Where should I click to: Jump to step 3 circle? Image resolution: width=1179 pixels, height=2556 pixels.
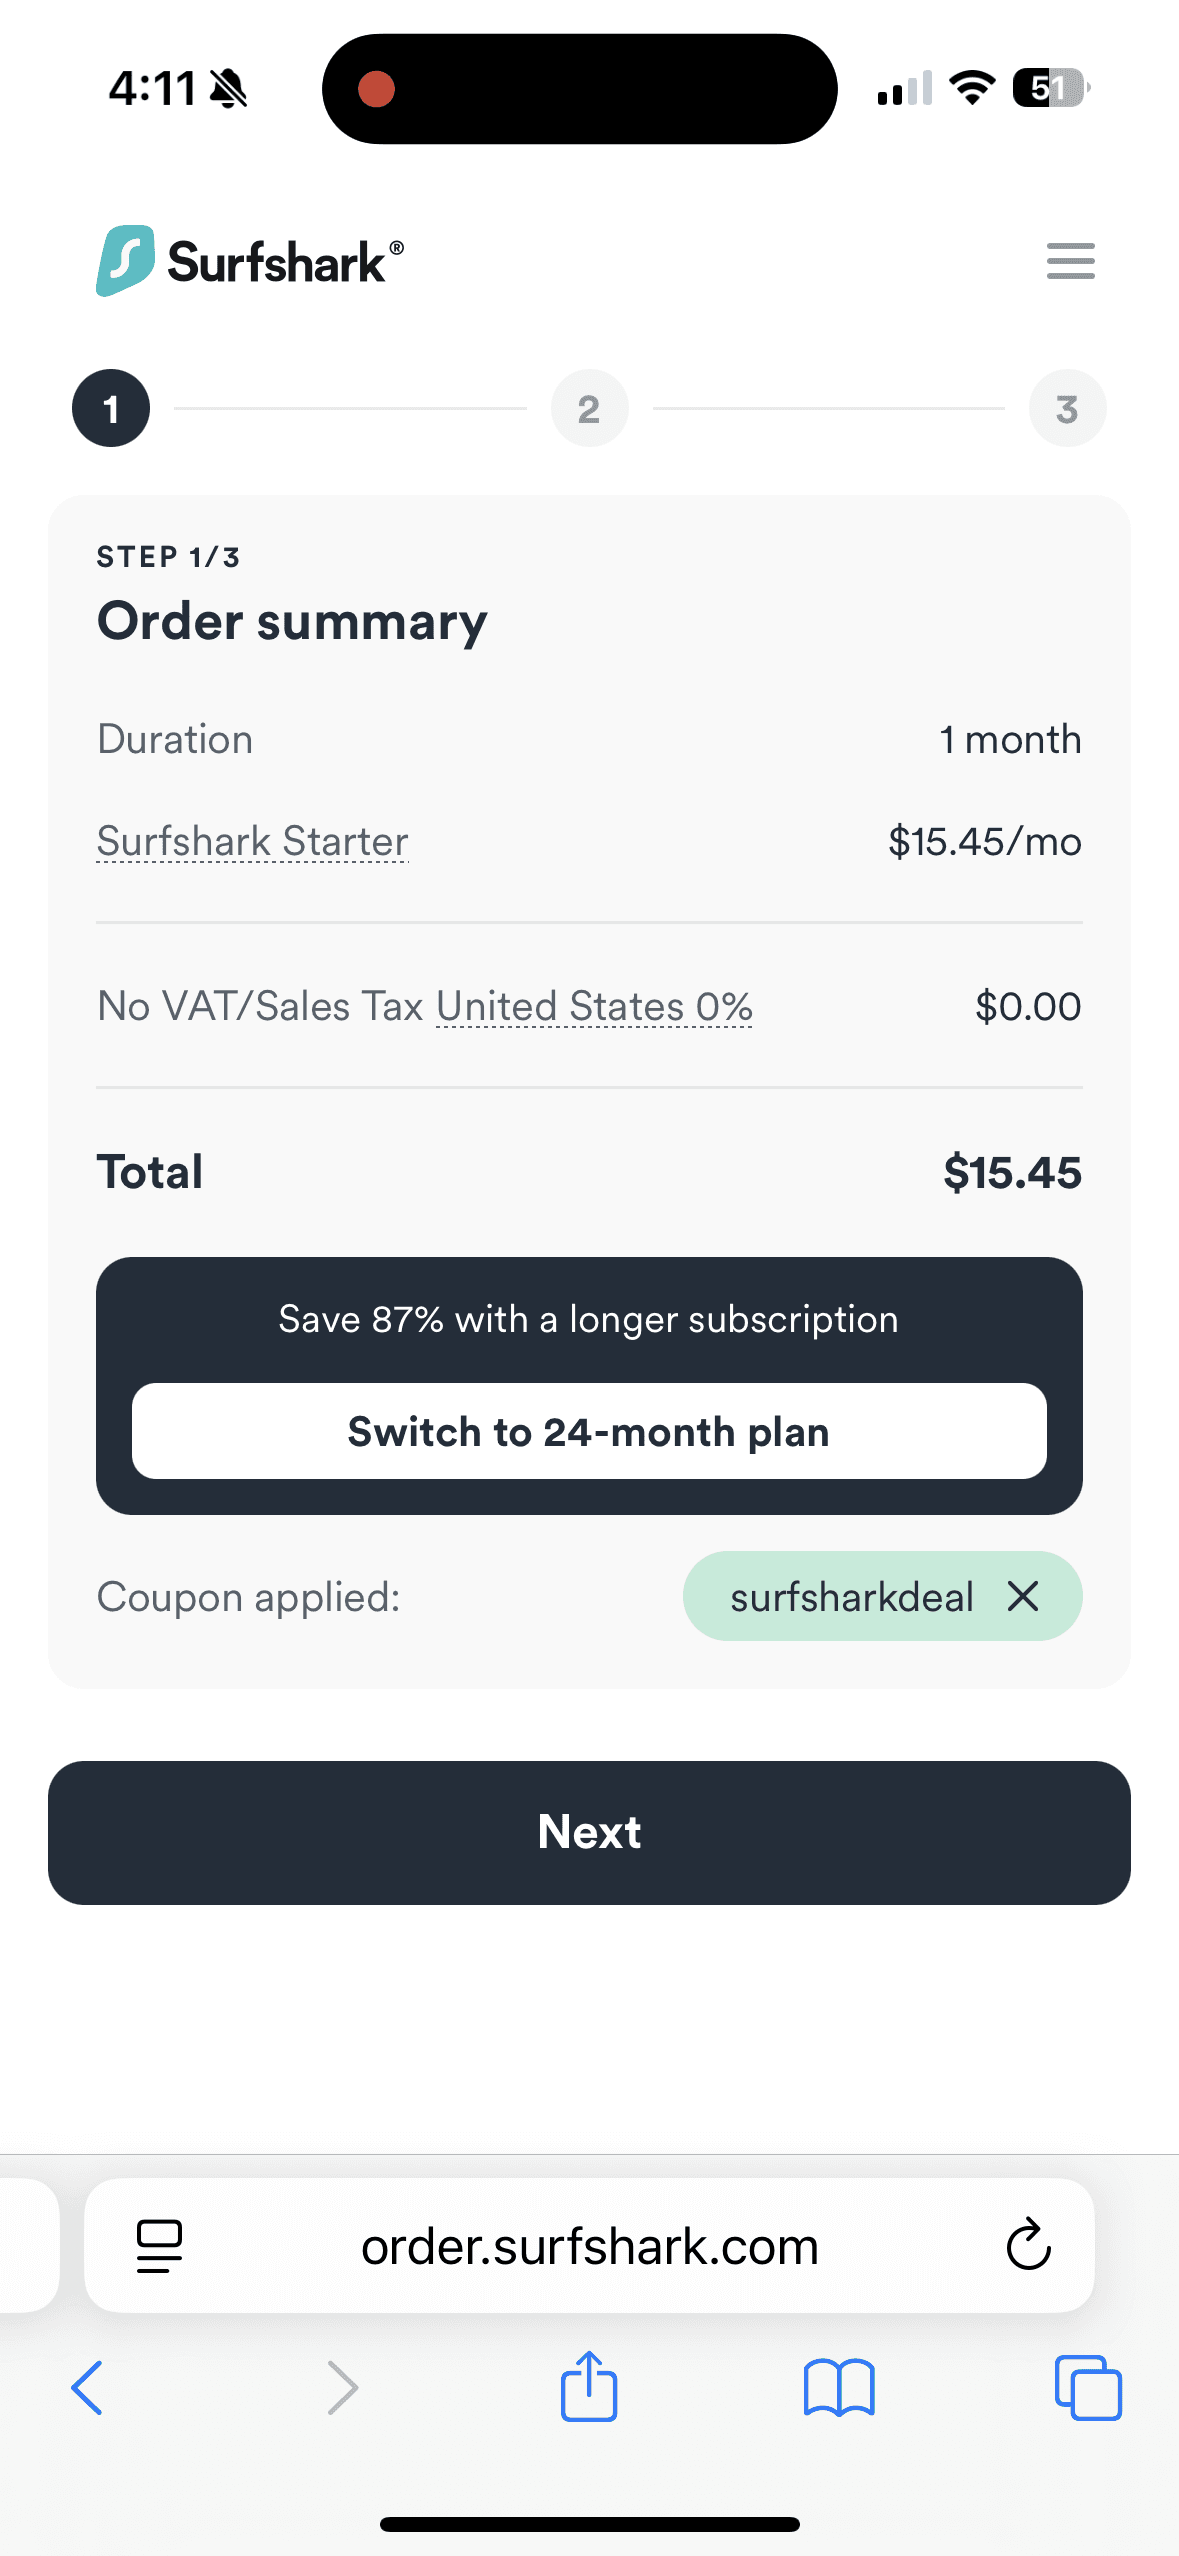(x=1067, y=408)
